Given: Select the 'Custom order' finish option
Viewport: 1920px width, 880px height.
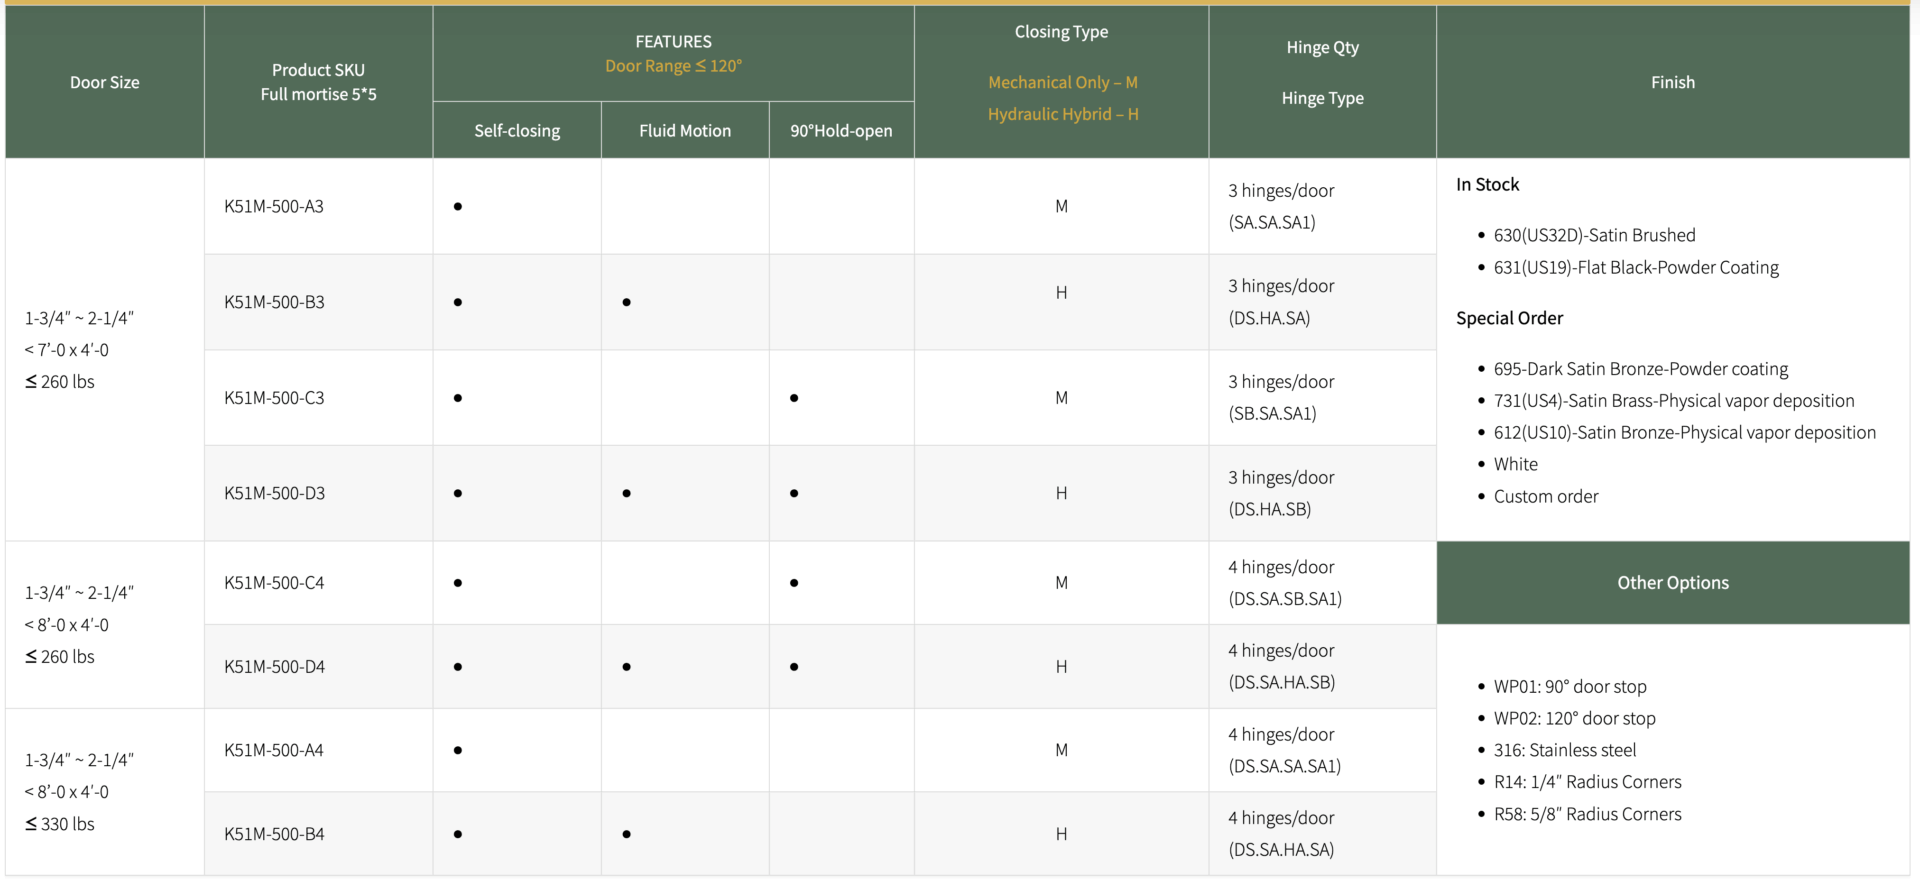Looking at the screenshot, I should [1546, 496].
